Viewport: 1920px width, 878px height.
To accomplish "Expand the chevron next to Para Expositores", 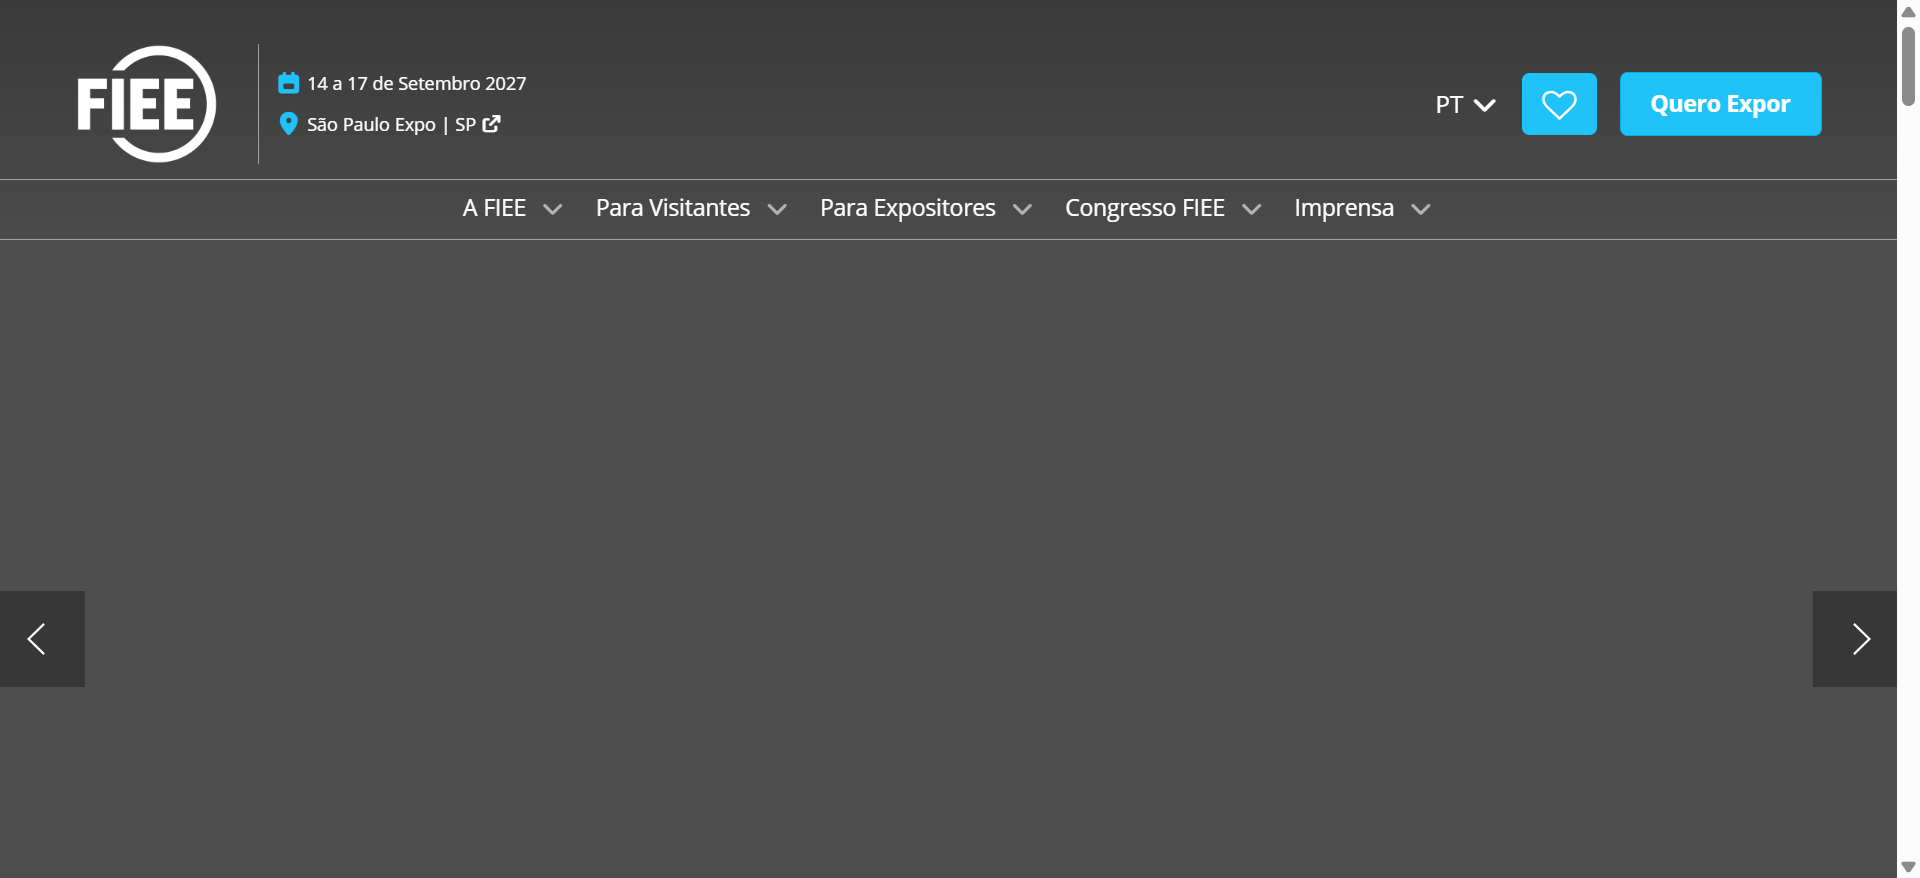I will pos(1022,209).
